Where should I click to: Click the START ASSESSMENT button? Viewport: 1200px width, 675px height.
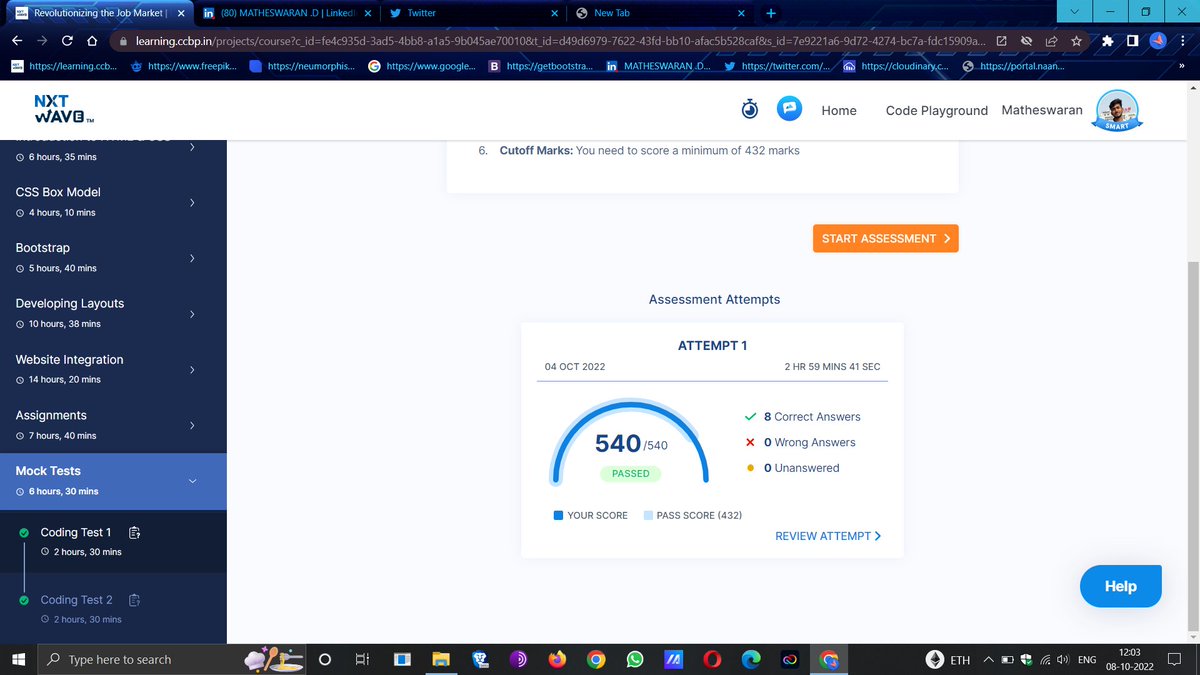[886, 239]
